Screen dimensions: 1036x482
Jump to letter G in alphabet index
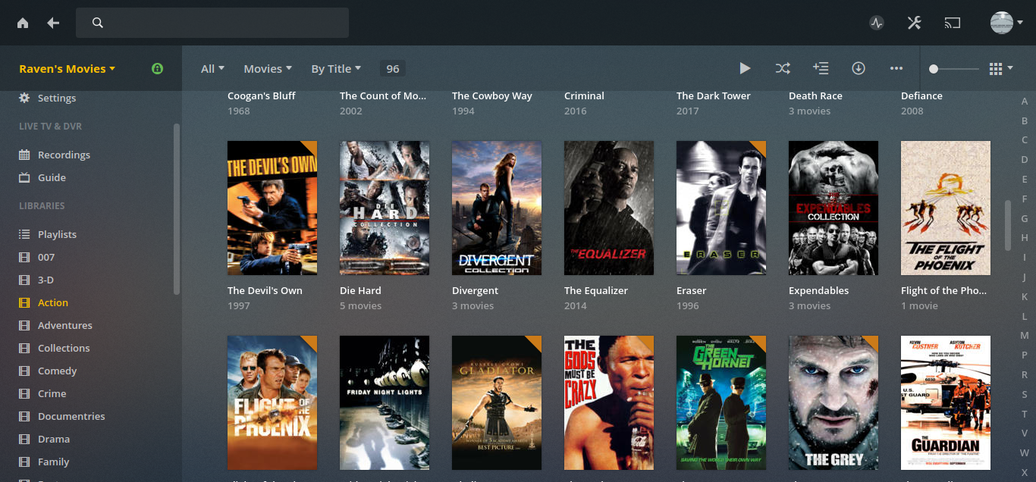[1025, 218]
